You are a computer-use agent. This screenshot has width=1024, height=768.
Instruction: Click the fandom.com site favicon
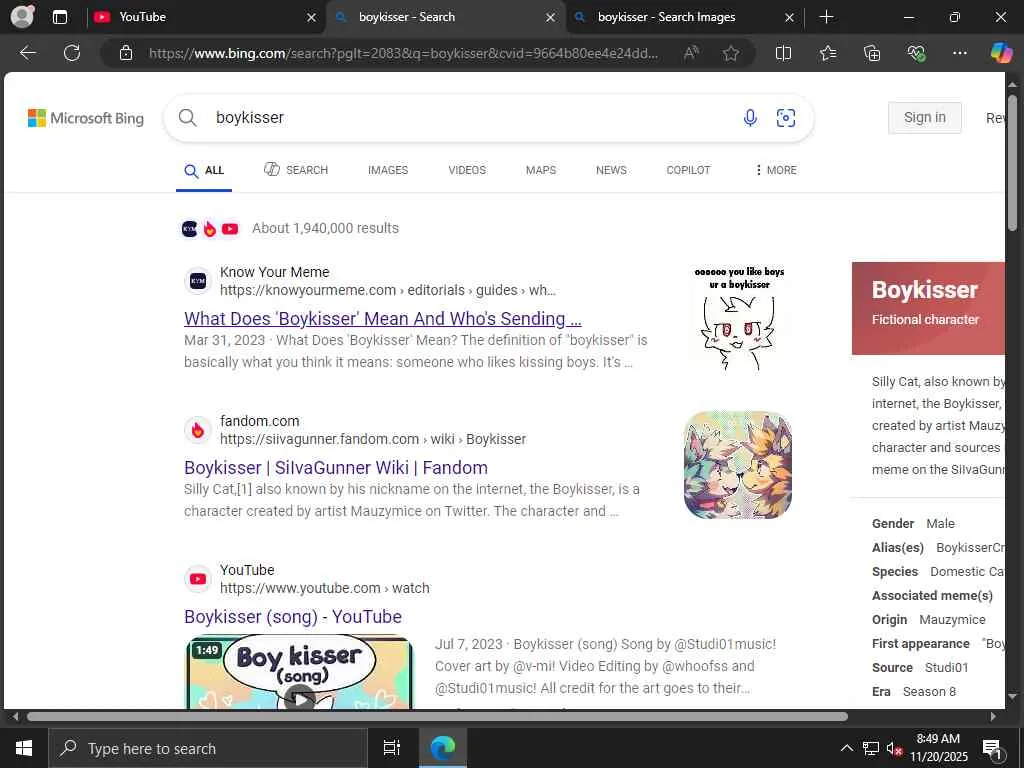198,430
